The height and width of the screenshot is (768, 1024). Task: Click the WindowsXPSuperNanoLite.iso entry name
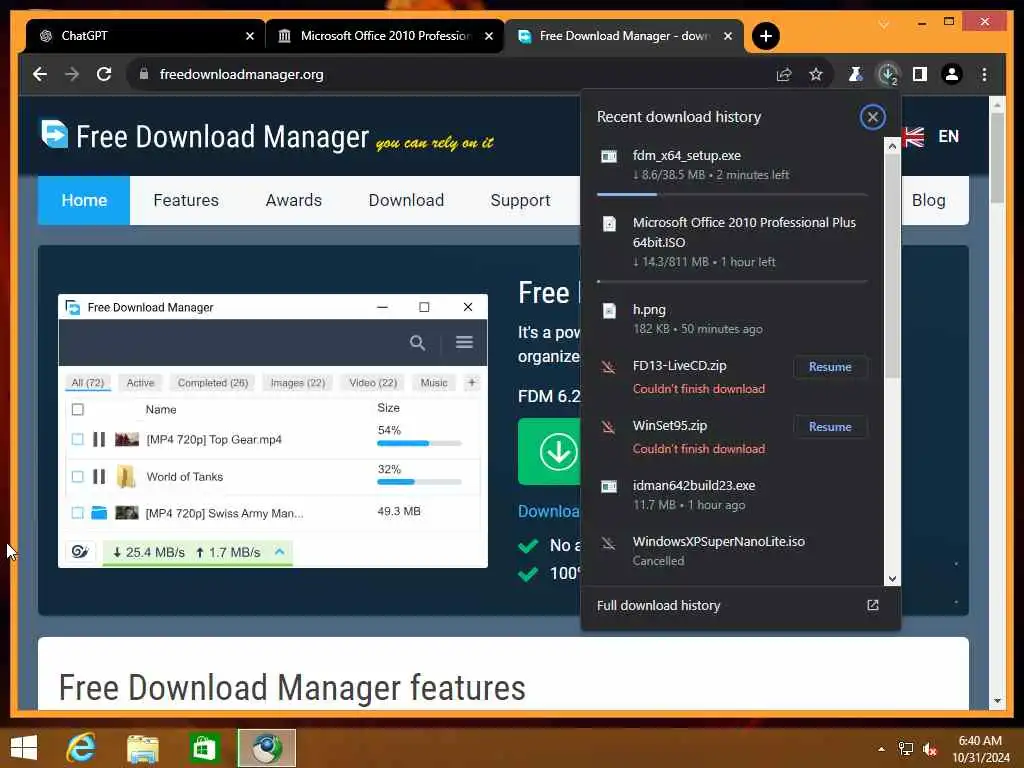tap(718, 541)
